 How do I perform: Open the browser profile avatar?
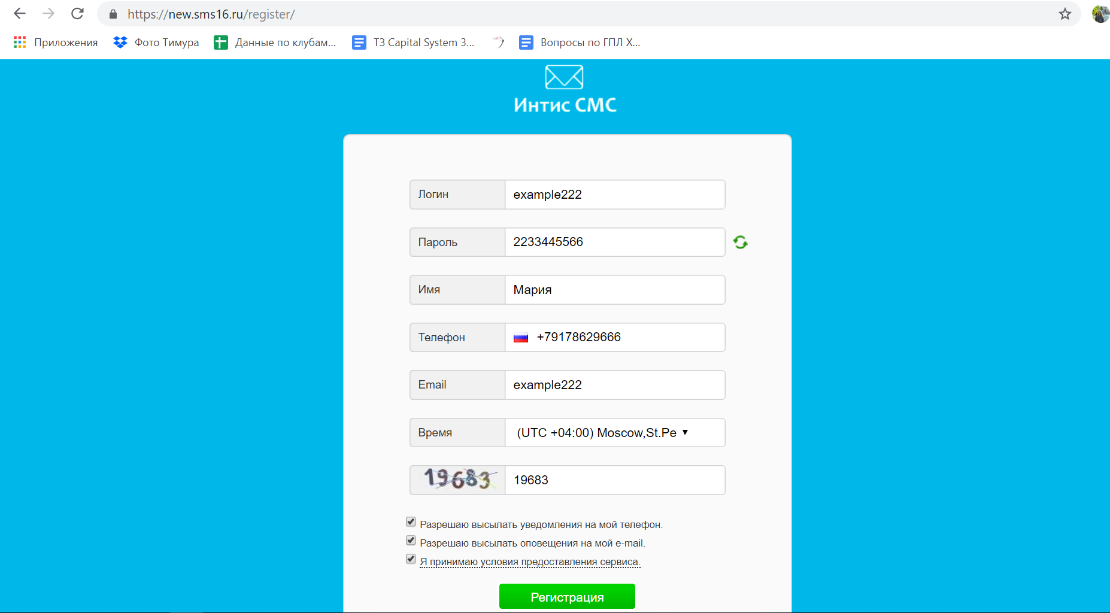coord(1102,13)
